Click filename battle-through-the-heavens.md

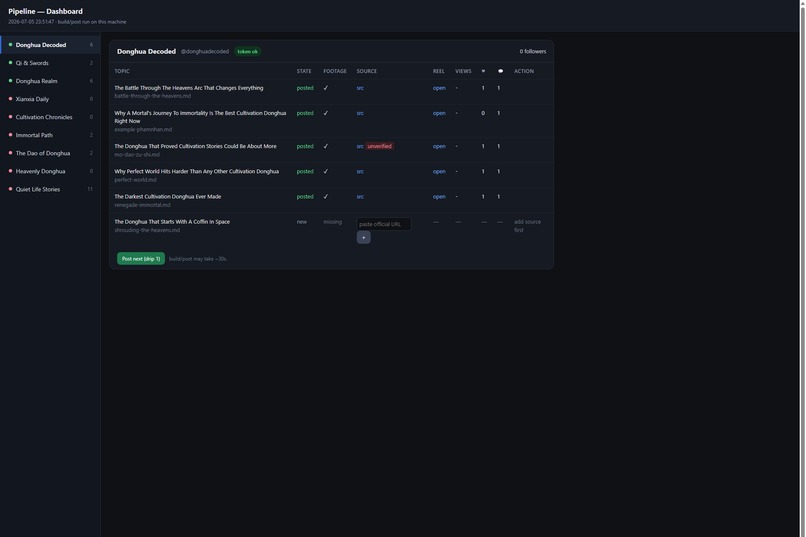(152, 96)
